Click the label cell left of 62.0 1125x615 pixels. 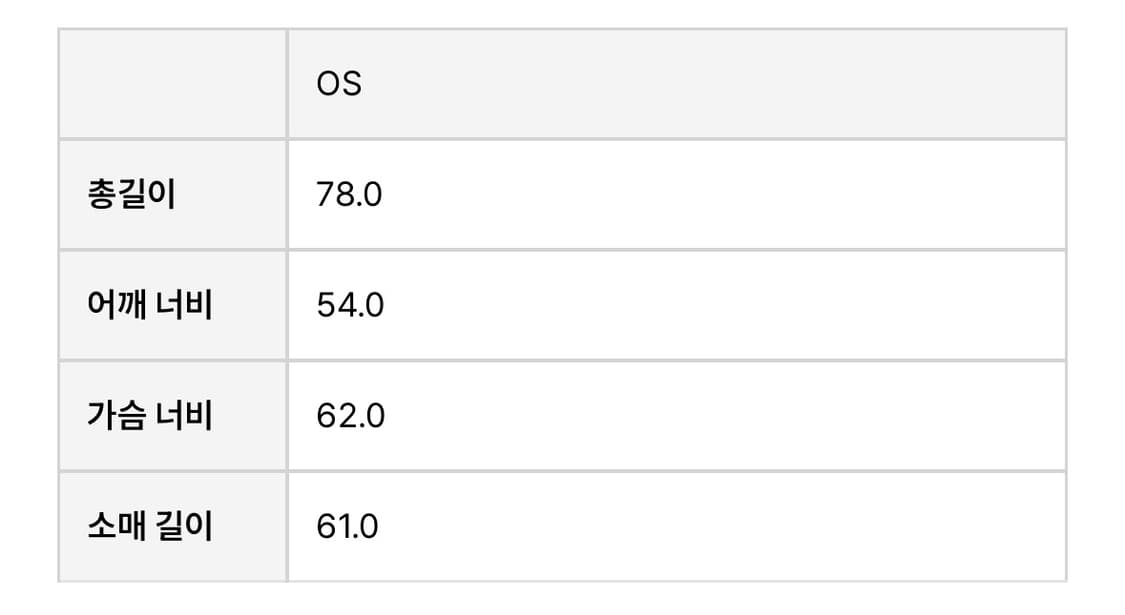point(173,415)
